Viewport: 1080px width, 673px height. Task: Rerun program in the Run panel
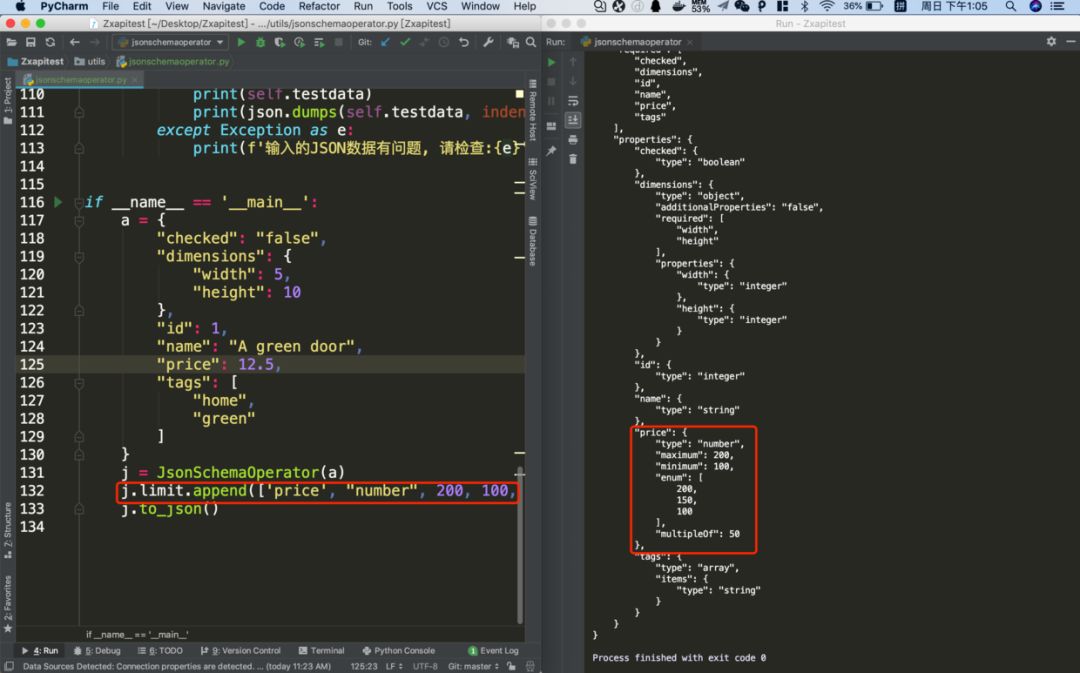pyautogui.click(x=552, y=62)
